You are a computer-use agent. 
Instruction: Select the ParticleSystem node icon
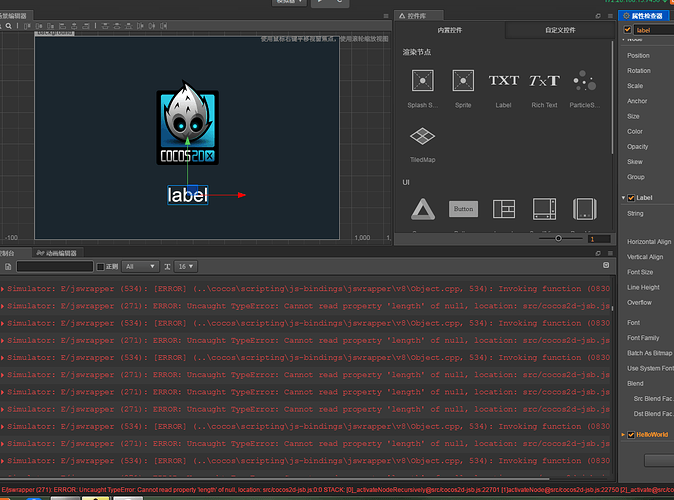tap(585, 80)
